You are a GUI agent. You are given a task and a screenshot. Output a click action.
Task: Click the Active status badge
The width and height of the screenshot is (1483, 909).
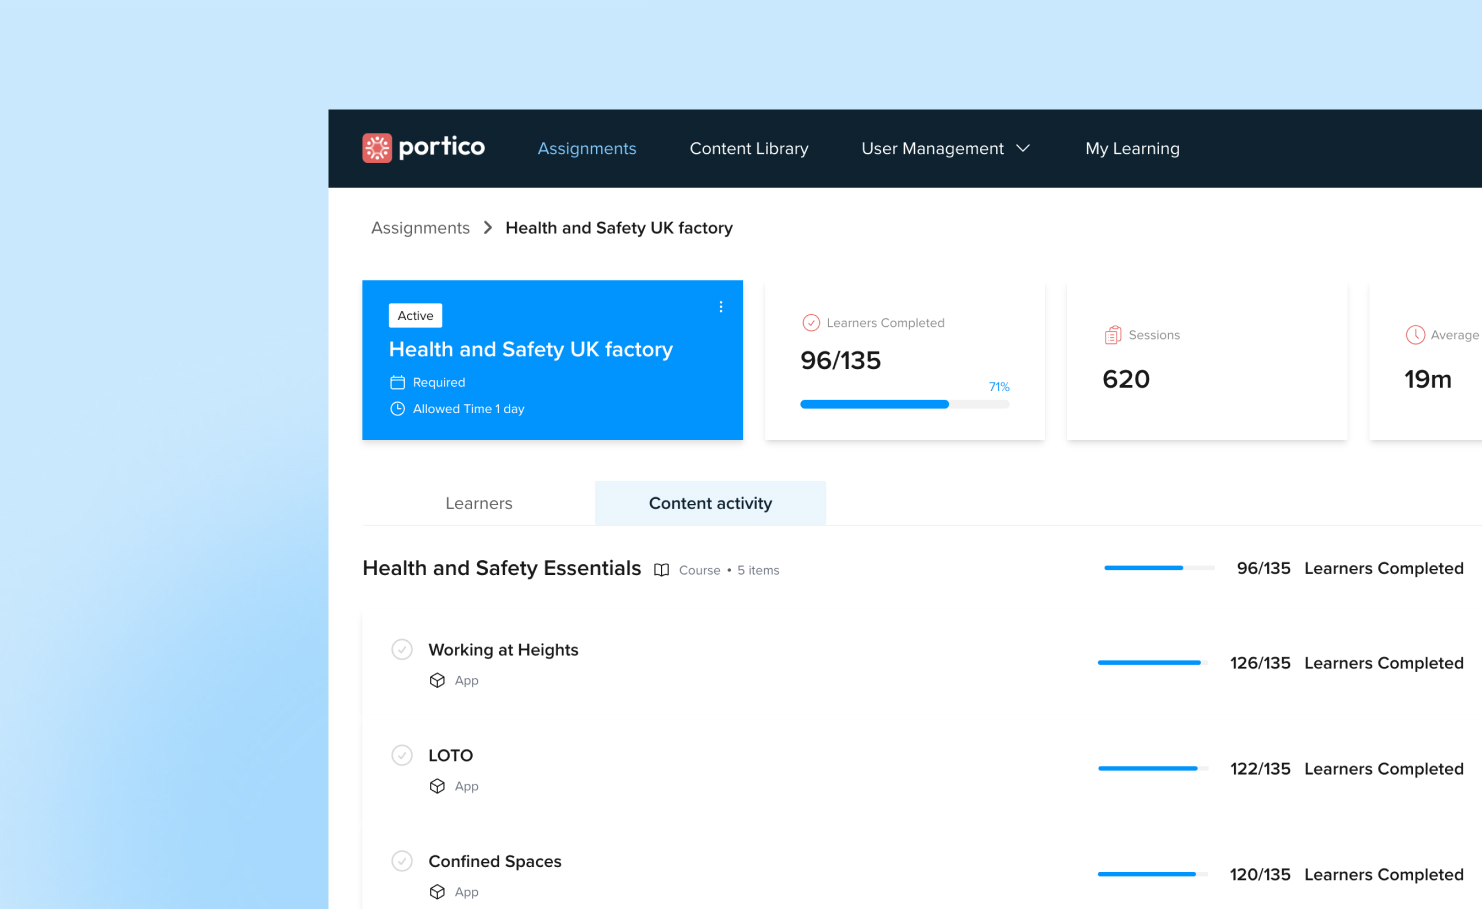pyautogui.click(x=415, y=316)
